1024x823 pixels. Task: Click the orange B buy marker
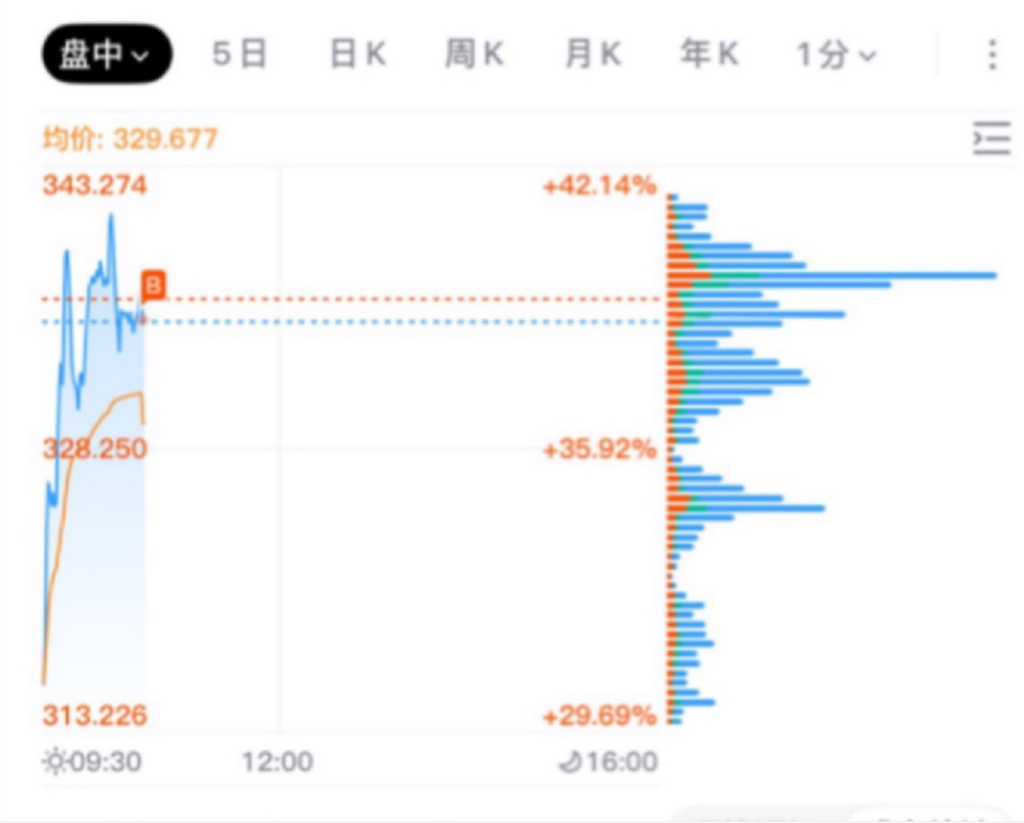pos(153,285)
